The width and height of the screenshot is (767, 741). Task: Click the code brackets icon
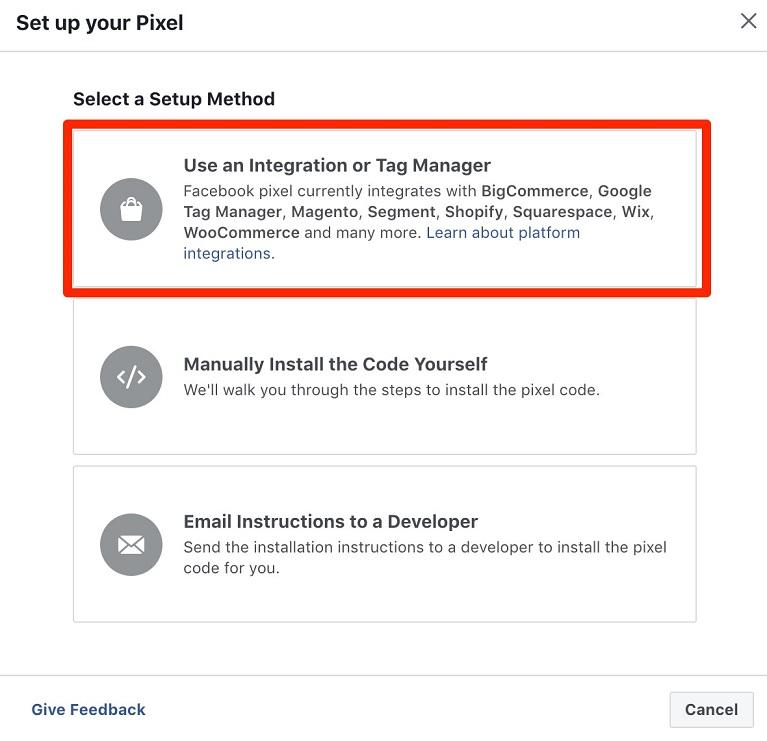(x=131, y=377)
